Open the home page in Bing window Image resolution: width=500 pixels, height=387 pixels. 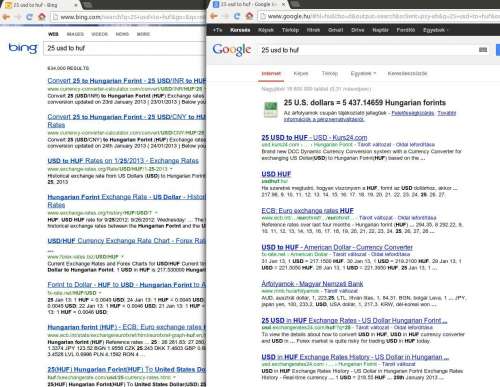[x=42, y=16]
